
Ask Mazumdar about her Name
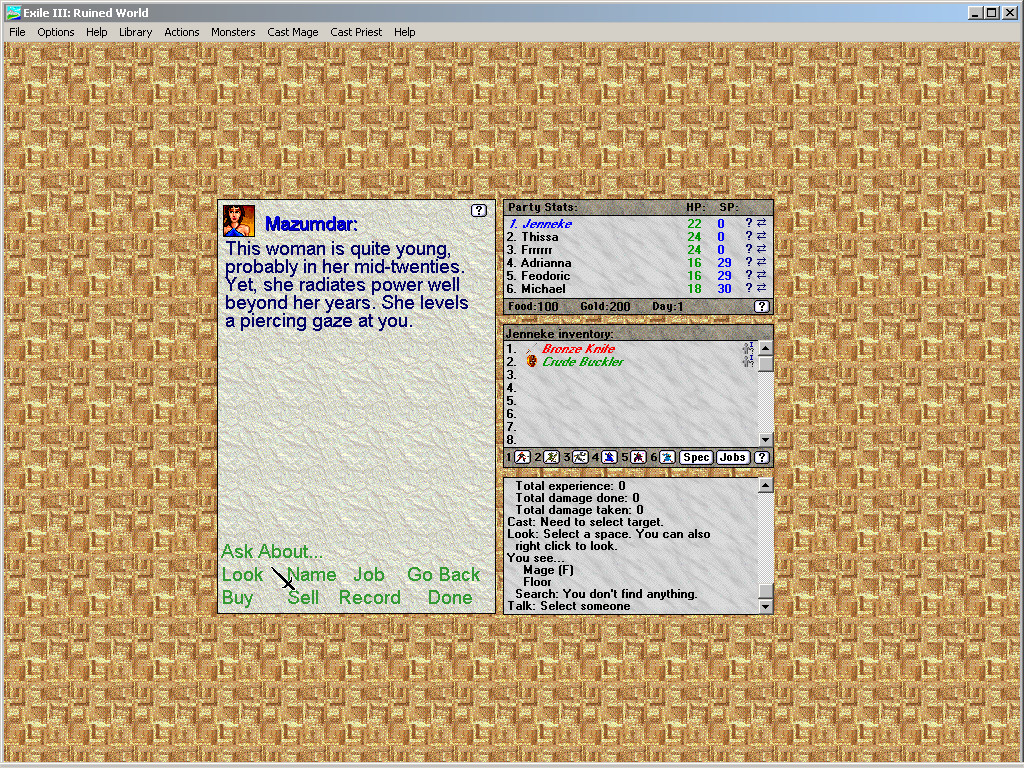point(312,574)
